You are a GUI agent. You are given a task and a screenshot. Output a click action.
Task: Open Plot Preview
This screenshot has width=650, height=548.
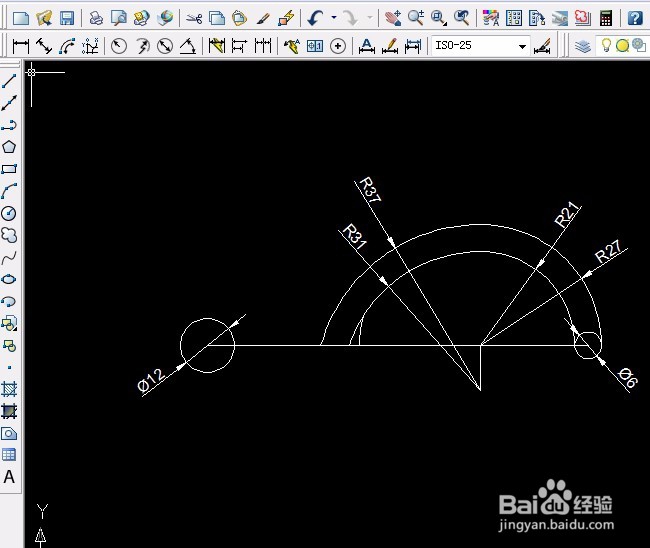pos(119,18)
